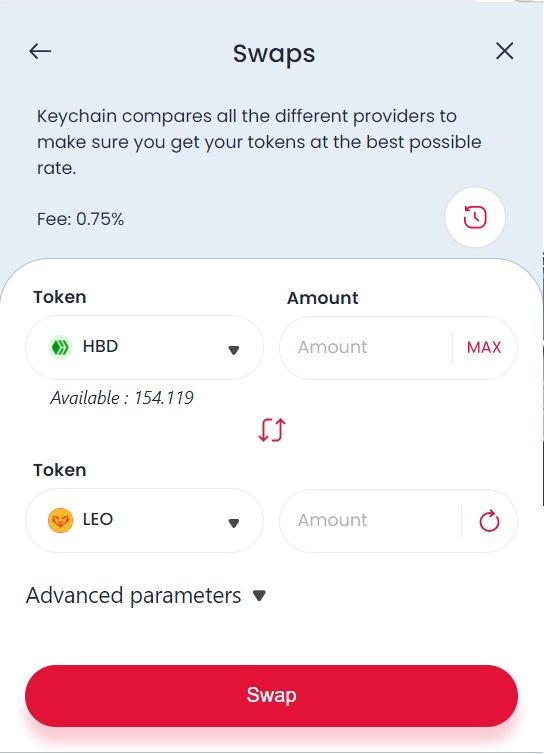Click the HBD token logo icon
544x754 pixels.
click(x=60, y=347)
